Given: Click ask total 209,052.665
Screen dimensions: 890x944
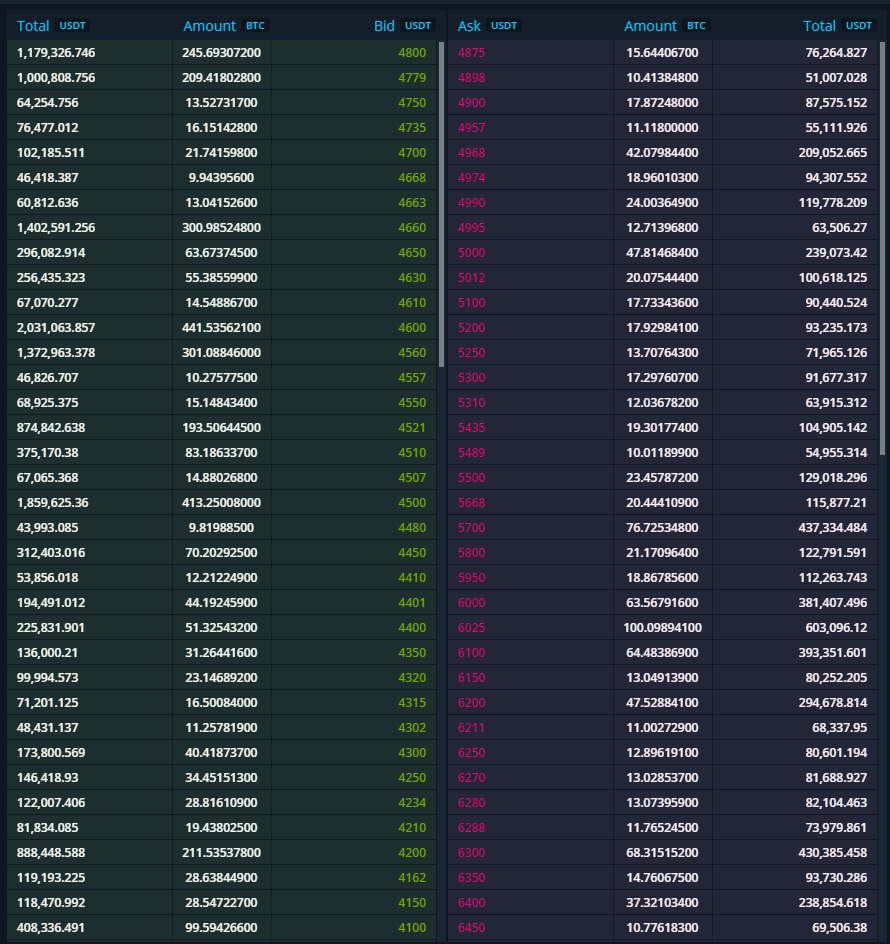Looking at the screenshot, I should coord(833,152).
